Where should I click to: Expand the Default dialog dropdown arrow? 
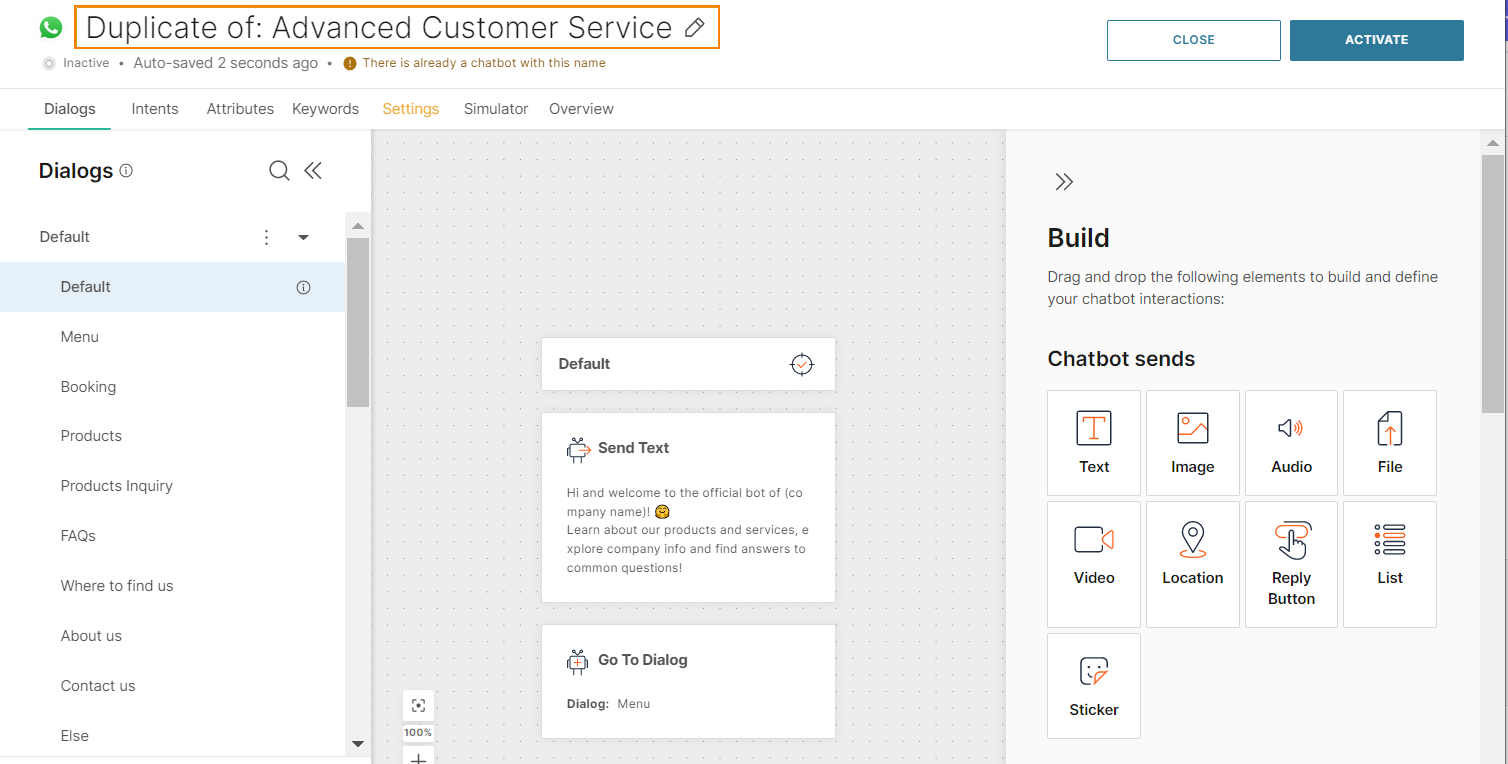(x=303, y=237)
